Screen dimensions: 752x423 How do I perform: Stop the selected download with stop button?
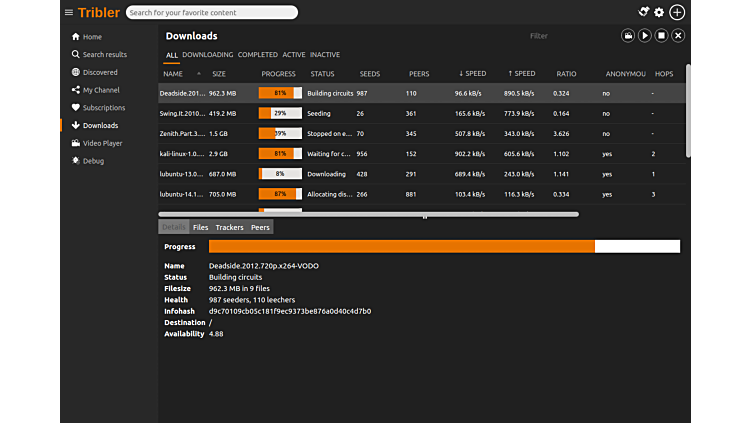click(x=662, y=36)
